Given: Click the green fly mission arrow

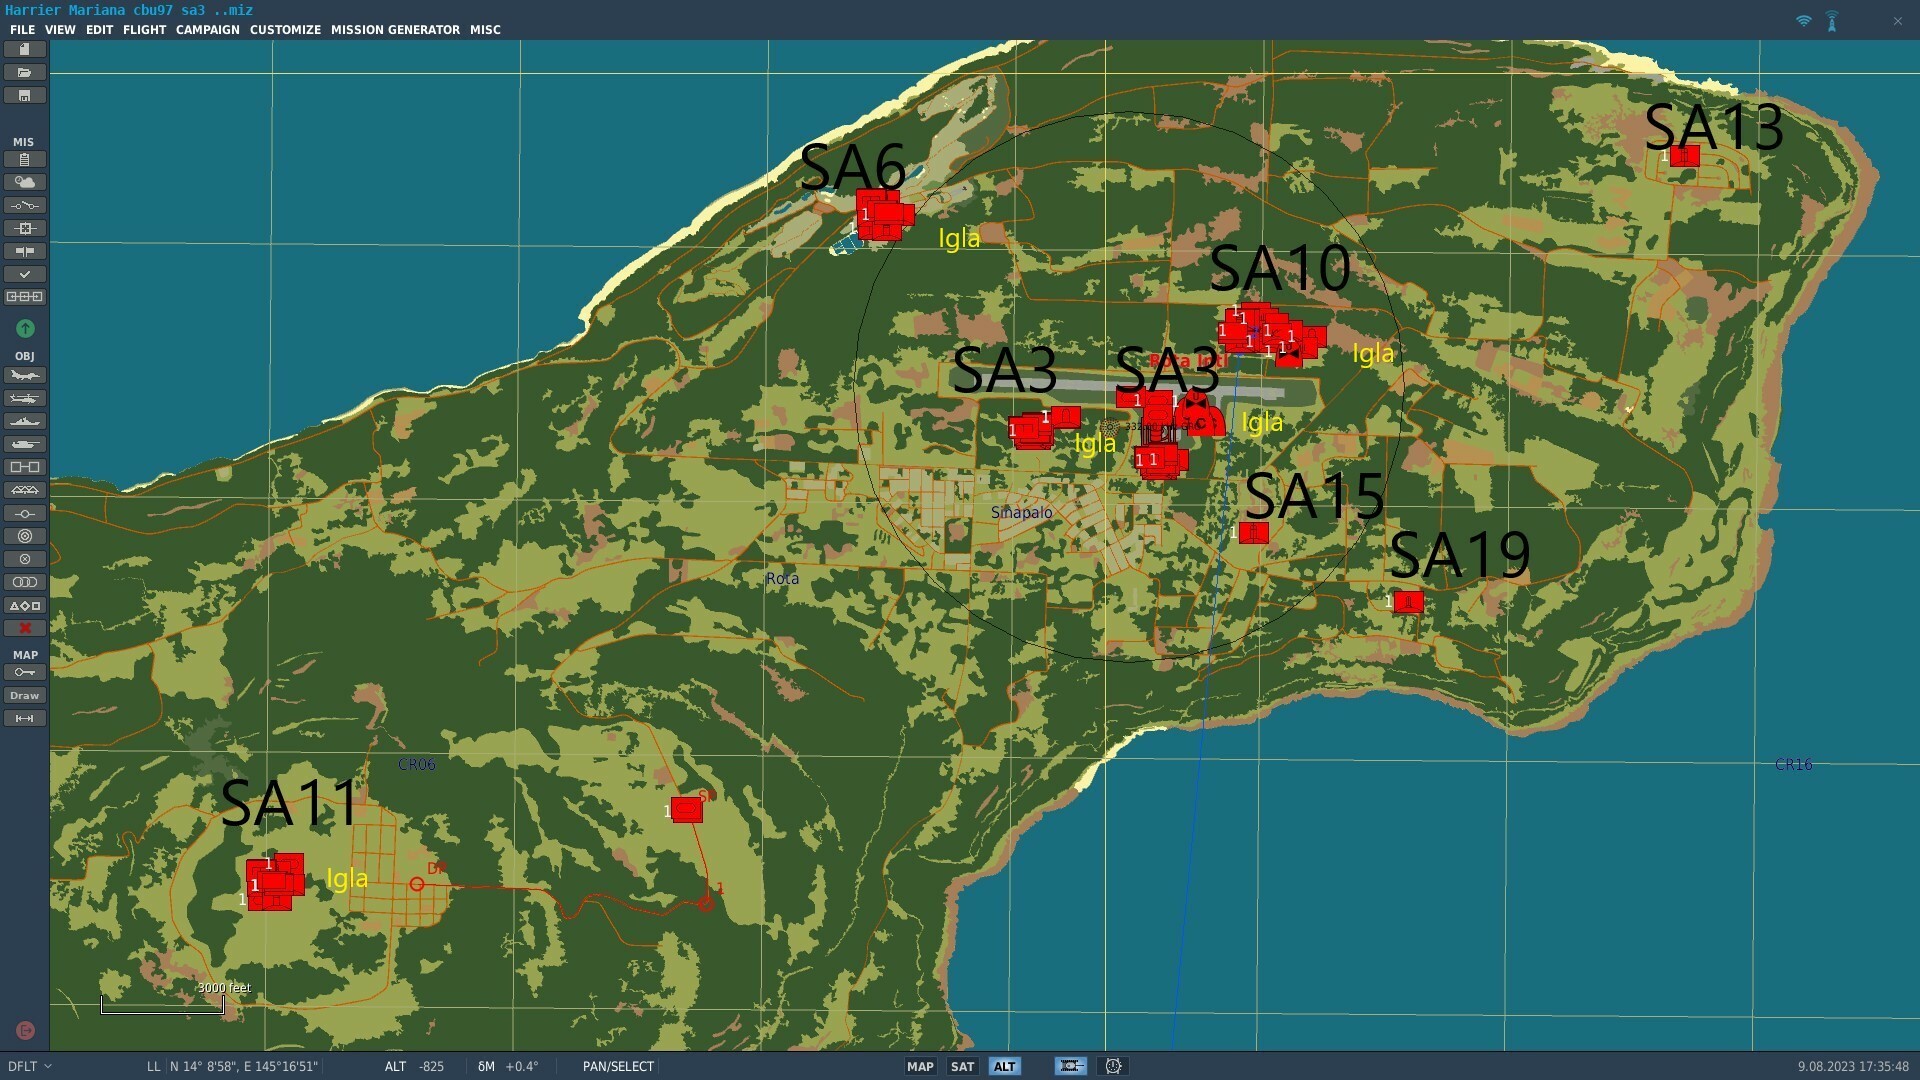Looking at the screenshot, I should coord(25,329).
